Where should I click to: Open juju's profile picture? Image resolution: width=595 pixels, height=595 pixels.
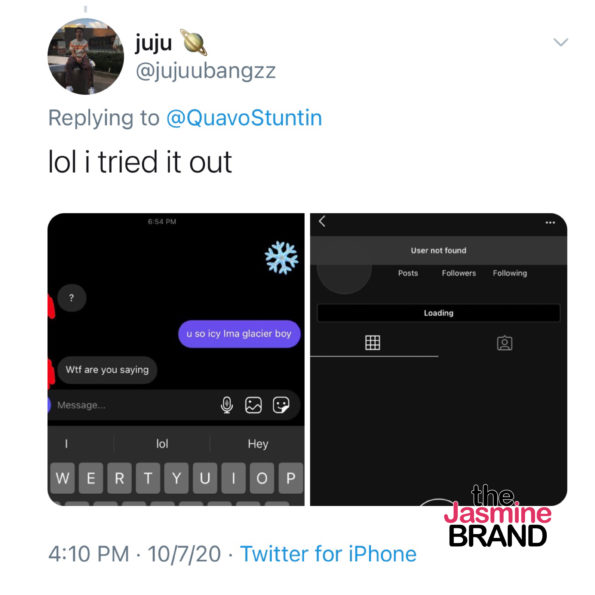(85, 56)
